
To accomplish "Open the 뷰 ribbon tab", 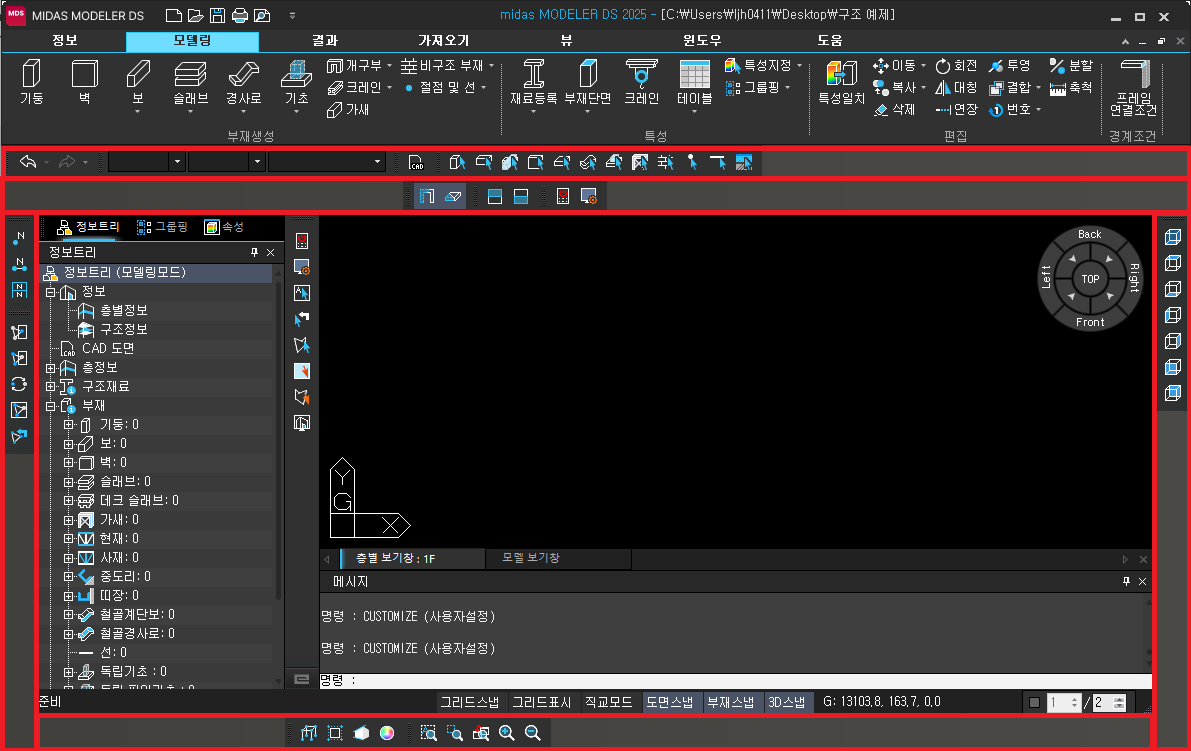I will point(567,40).
